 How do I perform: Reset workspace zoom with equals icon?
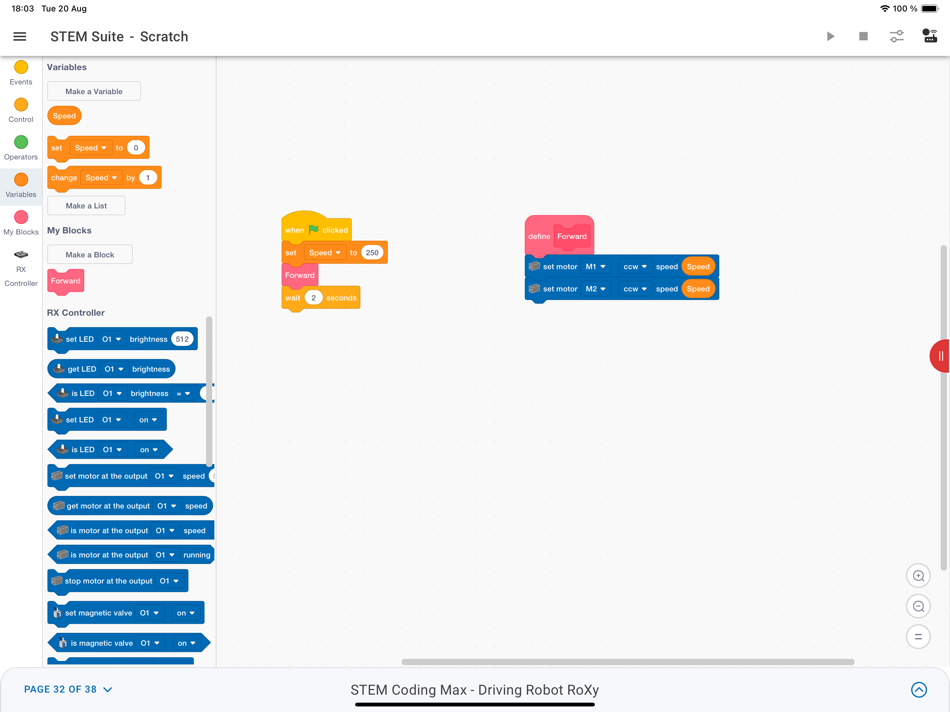[x=918, y=637]
